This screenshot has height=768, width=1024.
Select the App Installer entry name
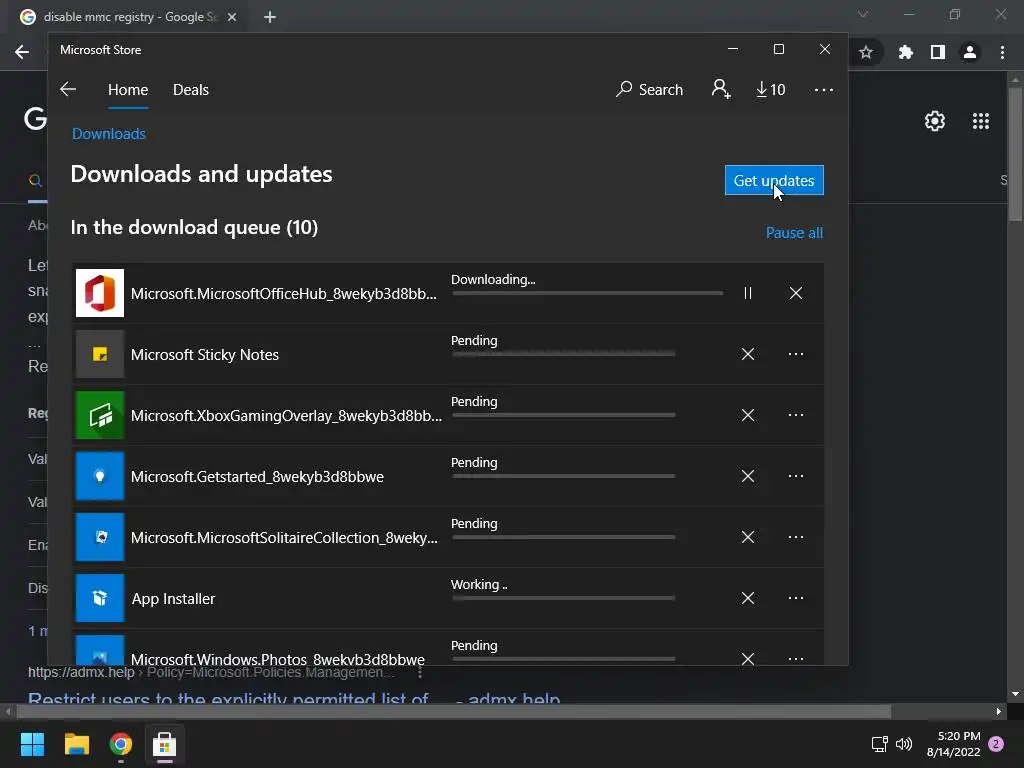173,599
